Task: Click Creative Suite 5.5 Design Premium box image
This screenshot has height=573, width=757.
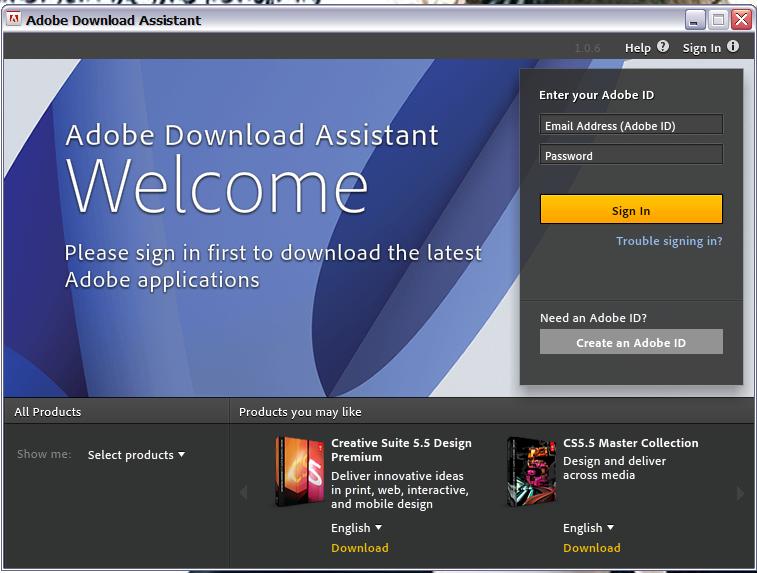Action: tap(299, 472)
